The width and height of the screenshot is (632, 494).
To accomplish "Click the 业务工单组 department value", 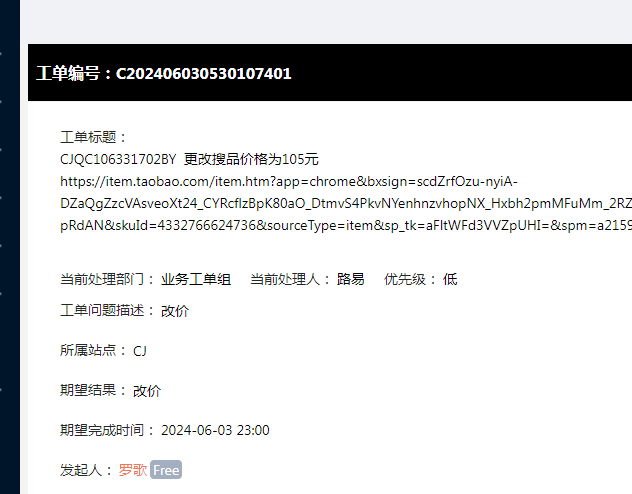I will pos(196,279).
